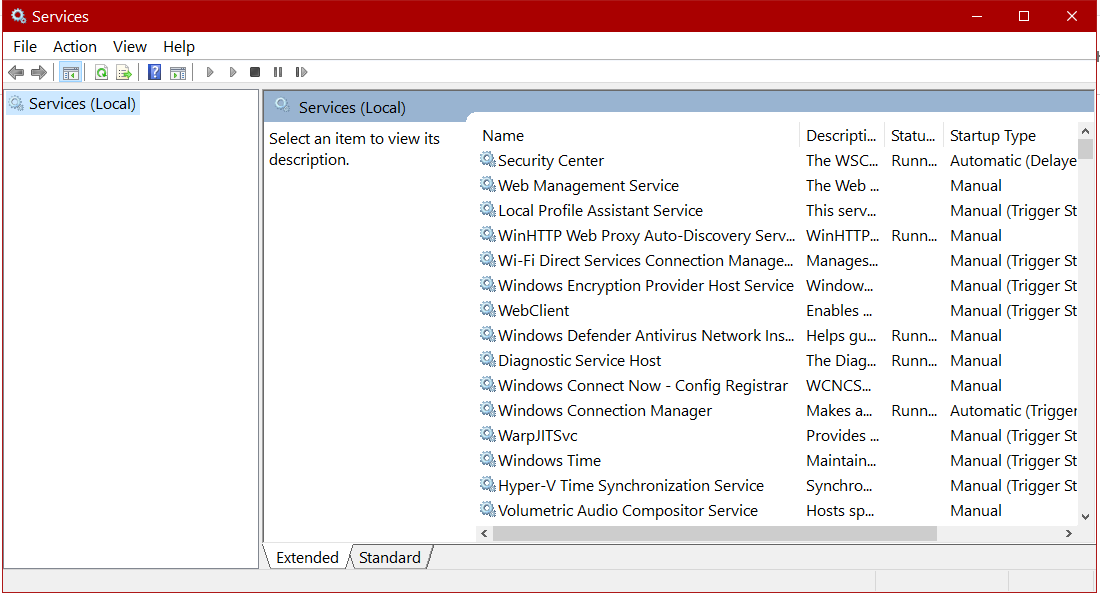Open the View menu

(x=130, y=47)
